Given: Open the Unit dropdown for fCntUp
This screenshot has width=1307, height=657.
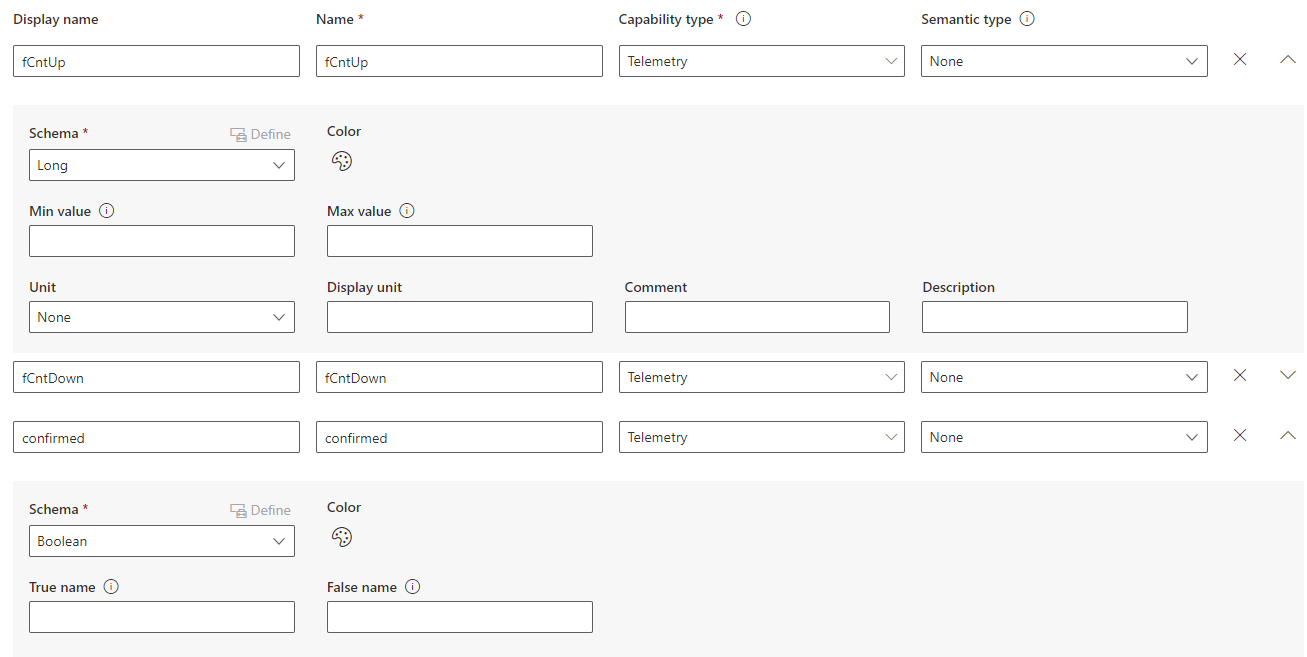Looking at the screenshot, I should 161,316.
